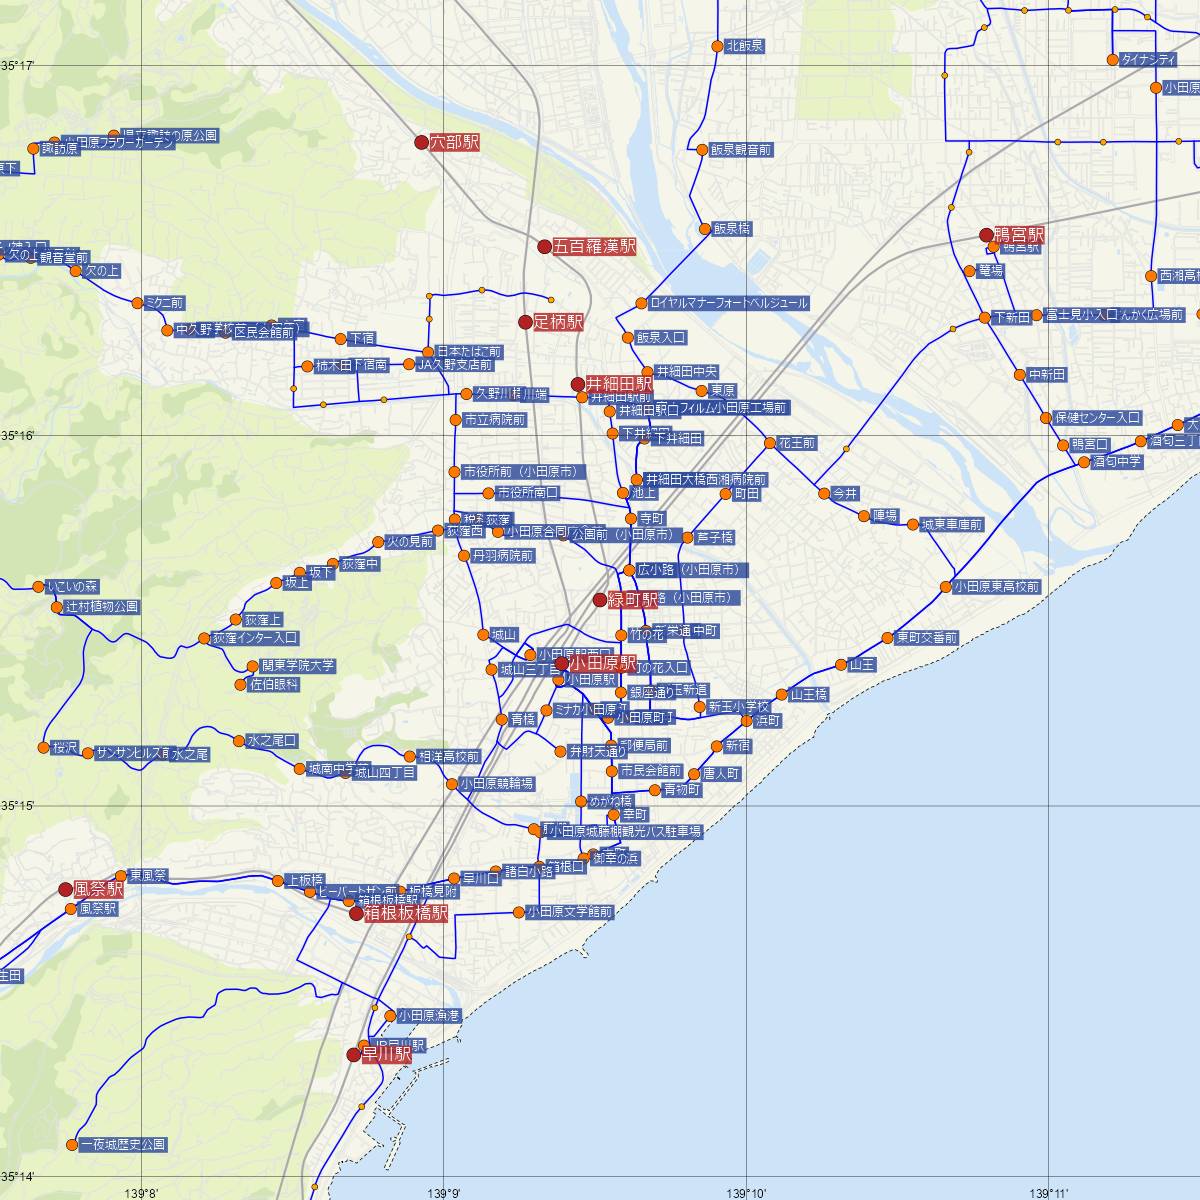The image size is (1200, 1200).
Task: Click the 足柄駅 red station dot
Action: [525, 322]
